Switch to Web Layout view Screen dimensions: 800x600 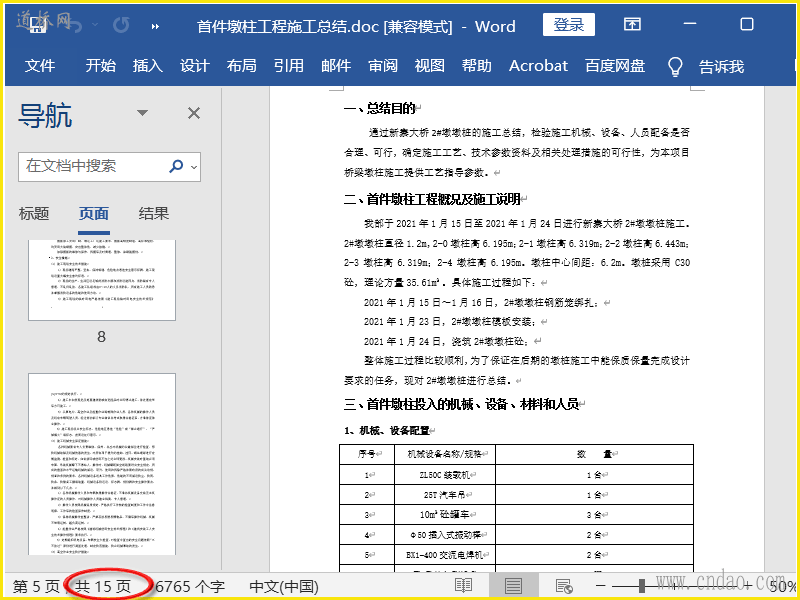coord(563,586)
